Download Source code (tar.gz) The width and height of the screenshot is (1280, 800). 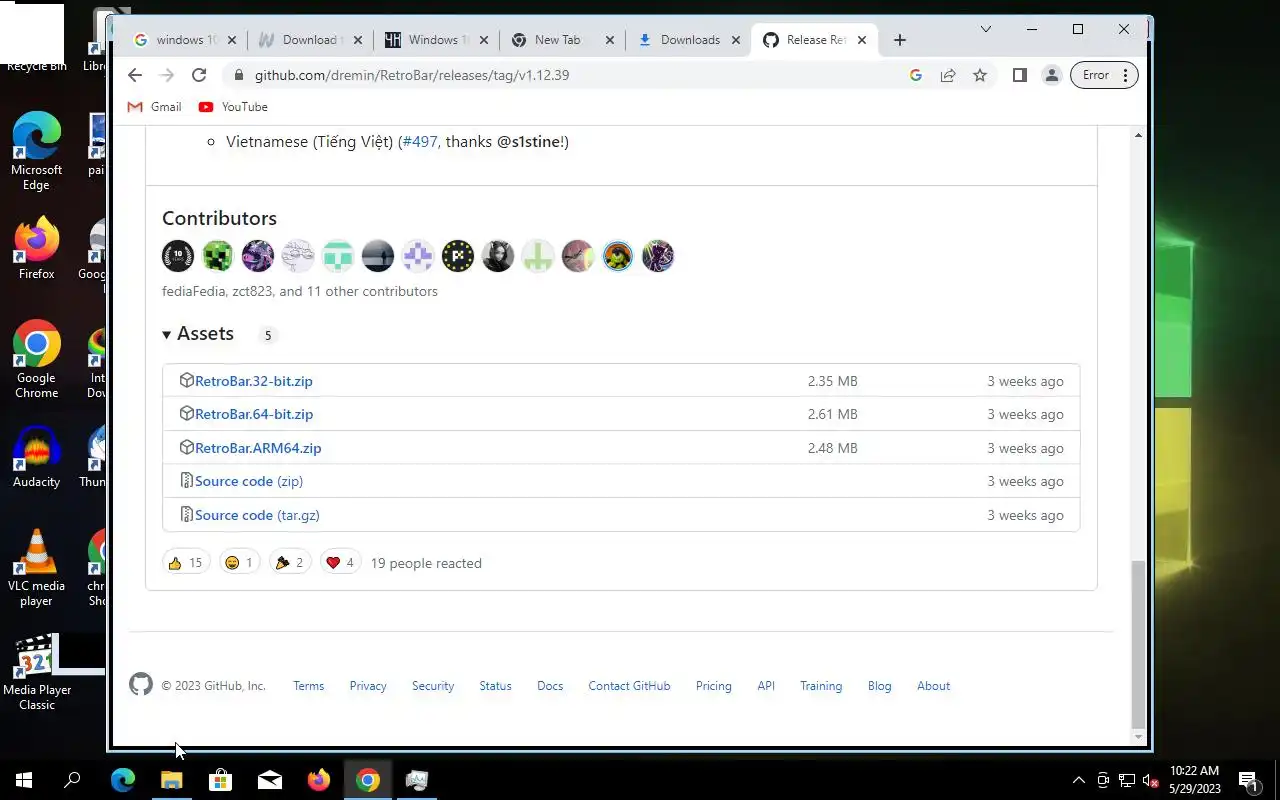(257, 515)
